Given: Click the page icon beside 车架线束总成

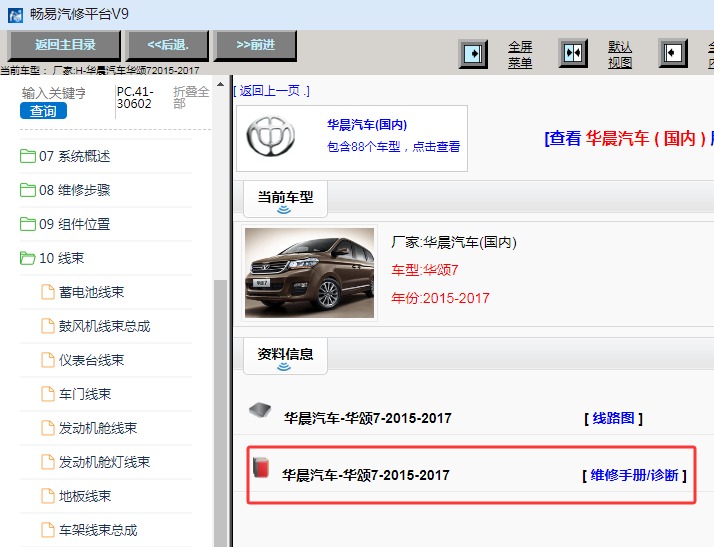Looking at the screenshot, I should pos(48,530).
